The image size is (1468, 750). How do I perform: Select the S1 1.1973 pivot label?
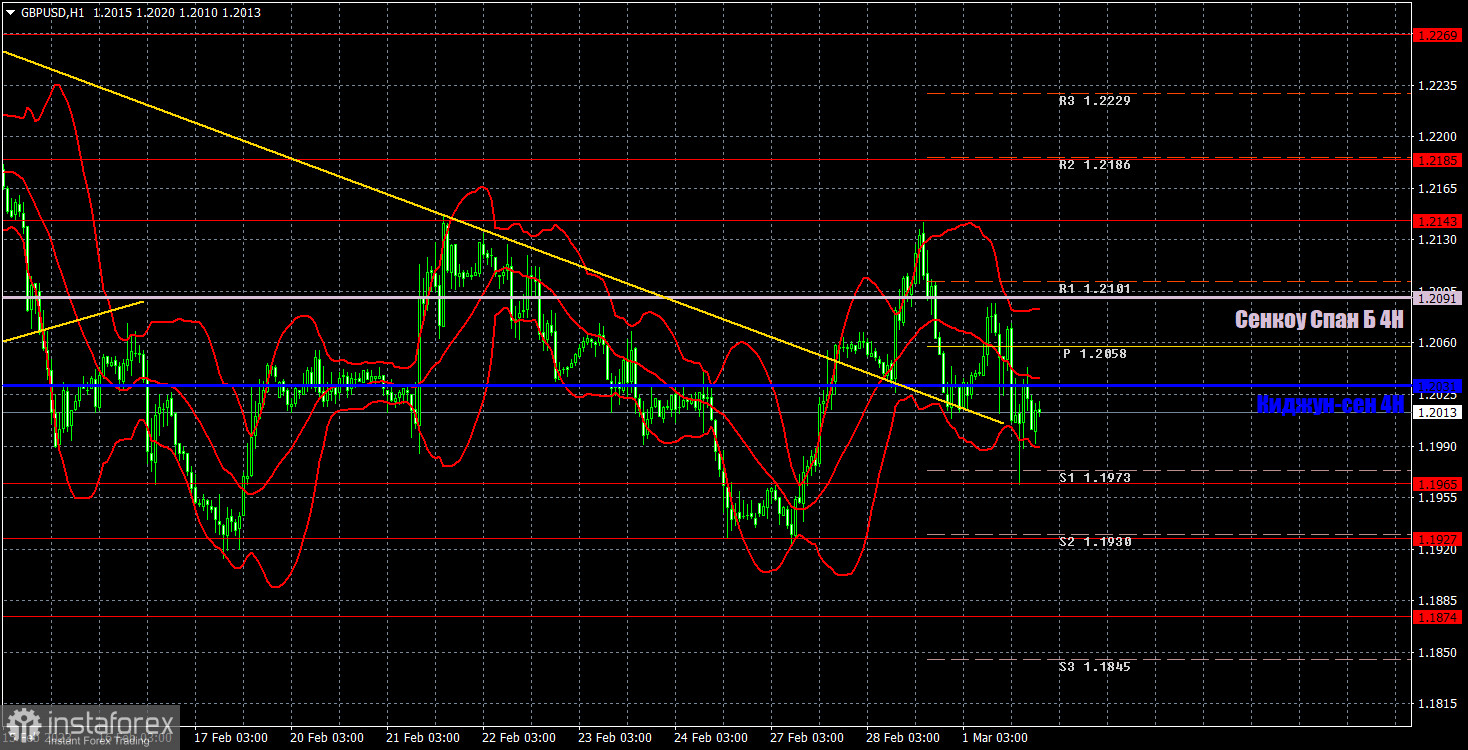tap(1095, 478)
